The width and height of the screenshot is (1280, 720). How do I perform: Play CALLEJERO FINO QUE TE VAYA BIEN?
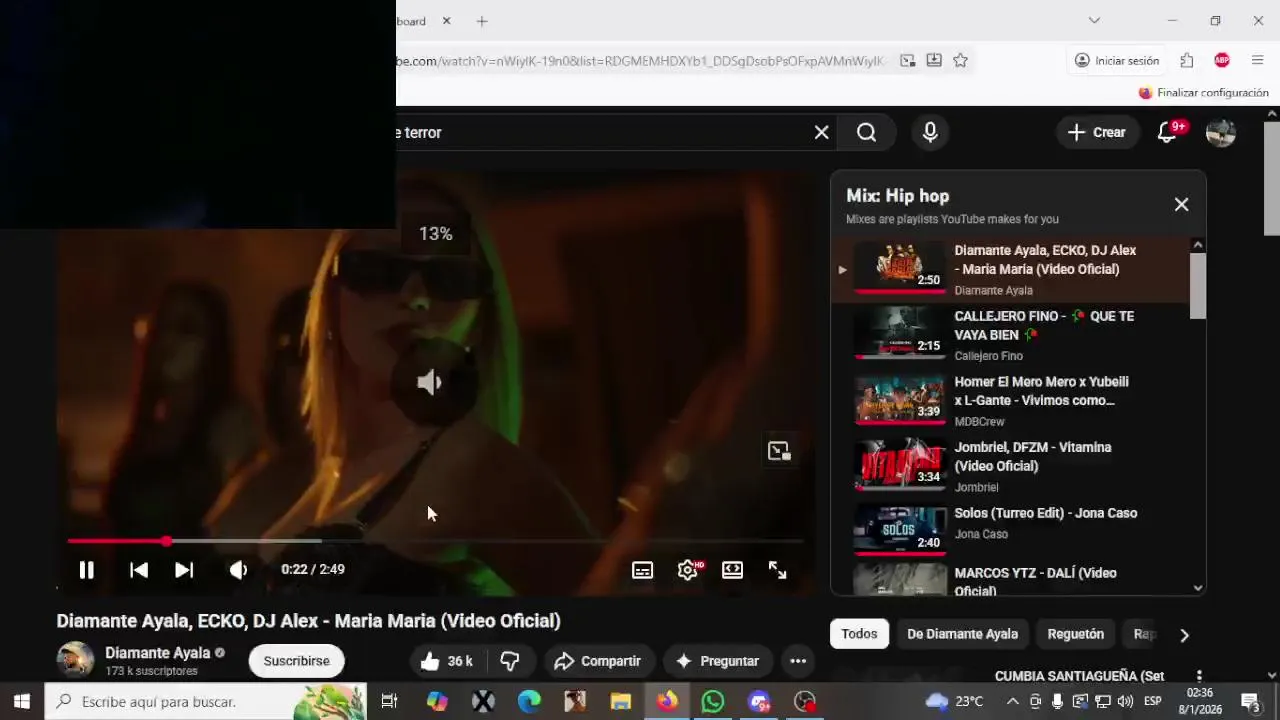pos(1010,335)
